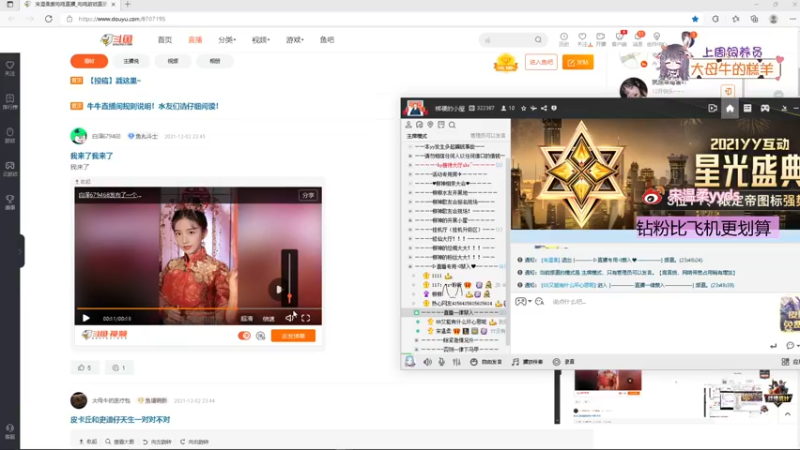Click the YY channel report shield icon
Screen dimensions: 800x450
(554, 108)
